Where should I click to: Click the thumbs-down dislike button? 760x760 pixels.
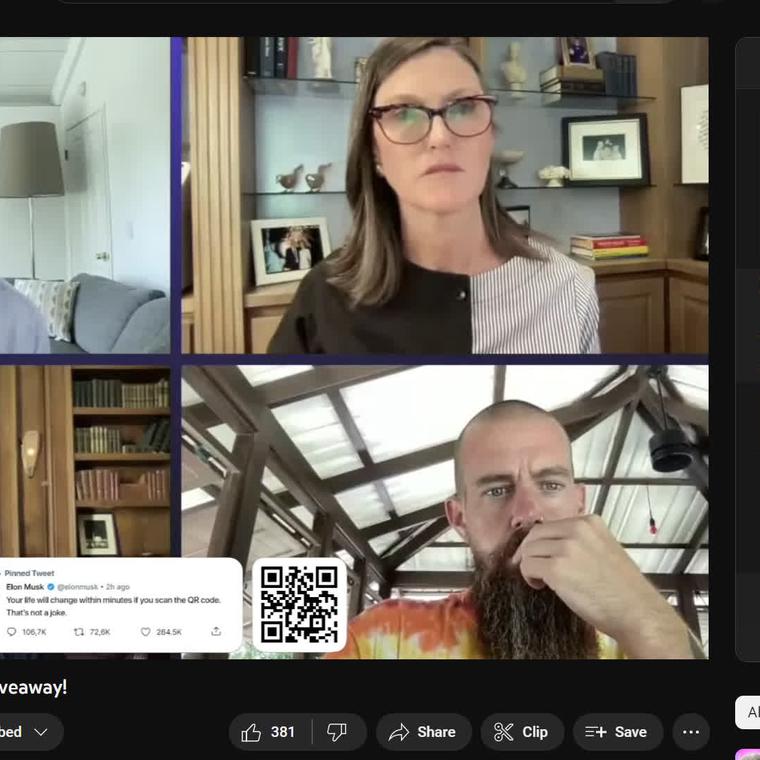pyautogui.click(x=338, y=732)
